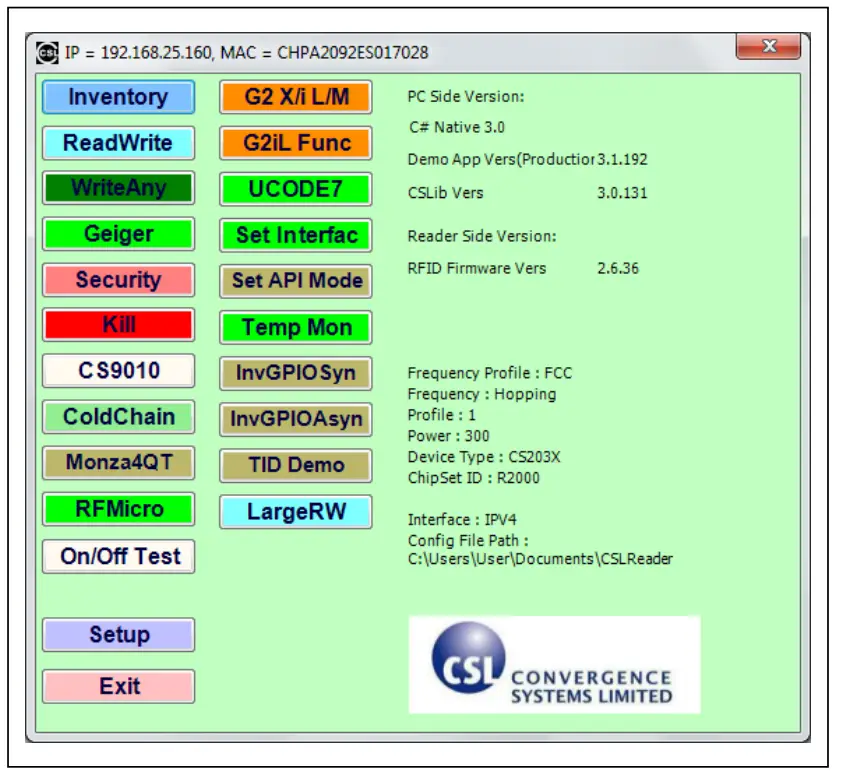The image size is (849, 773).
Task: Launch the ColdChain feature
Action: pyautogui.click(x=117, y=417)
